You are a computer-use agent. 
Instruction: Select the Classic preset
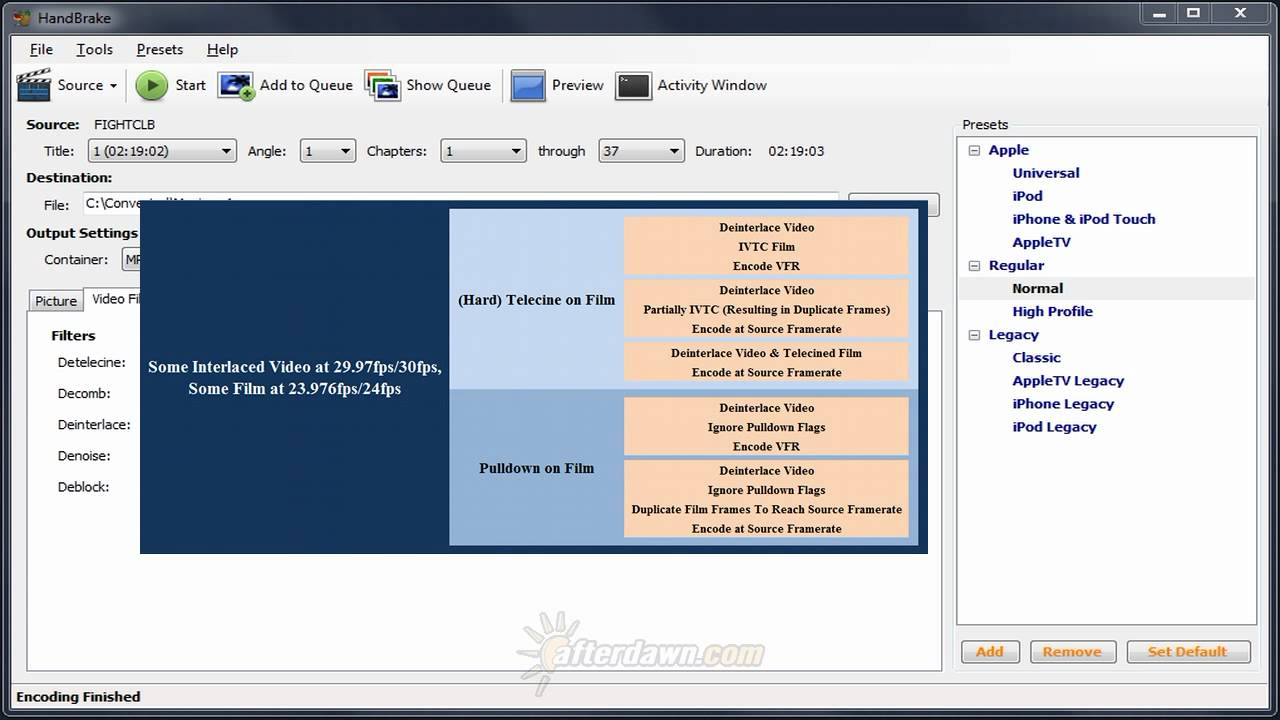[x=1036, y=358]
